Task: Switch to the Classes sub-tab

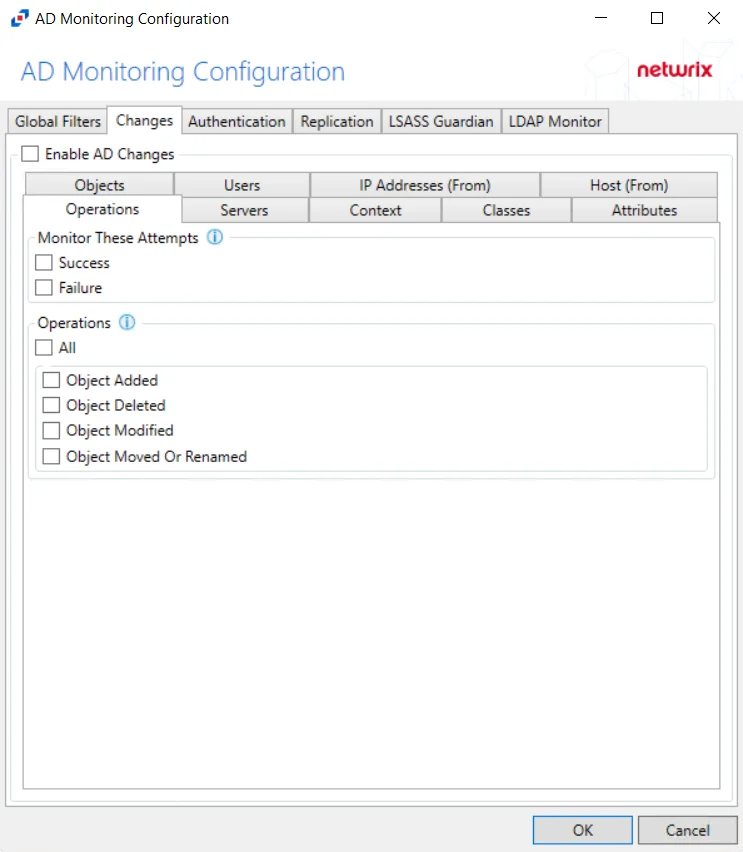Action: pos(506,210)
